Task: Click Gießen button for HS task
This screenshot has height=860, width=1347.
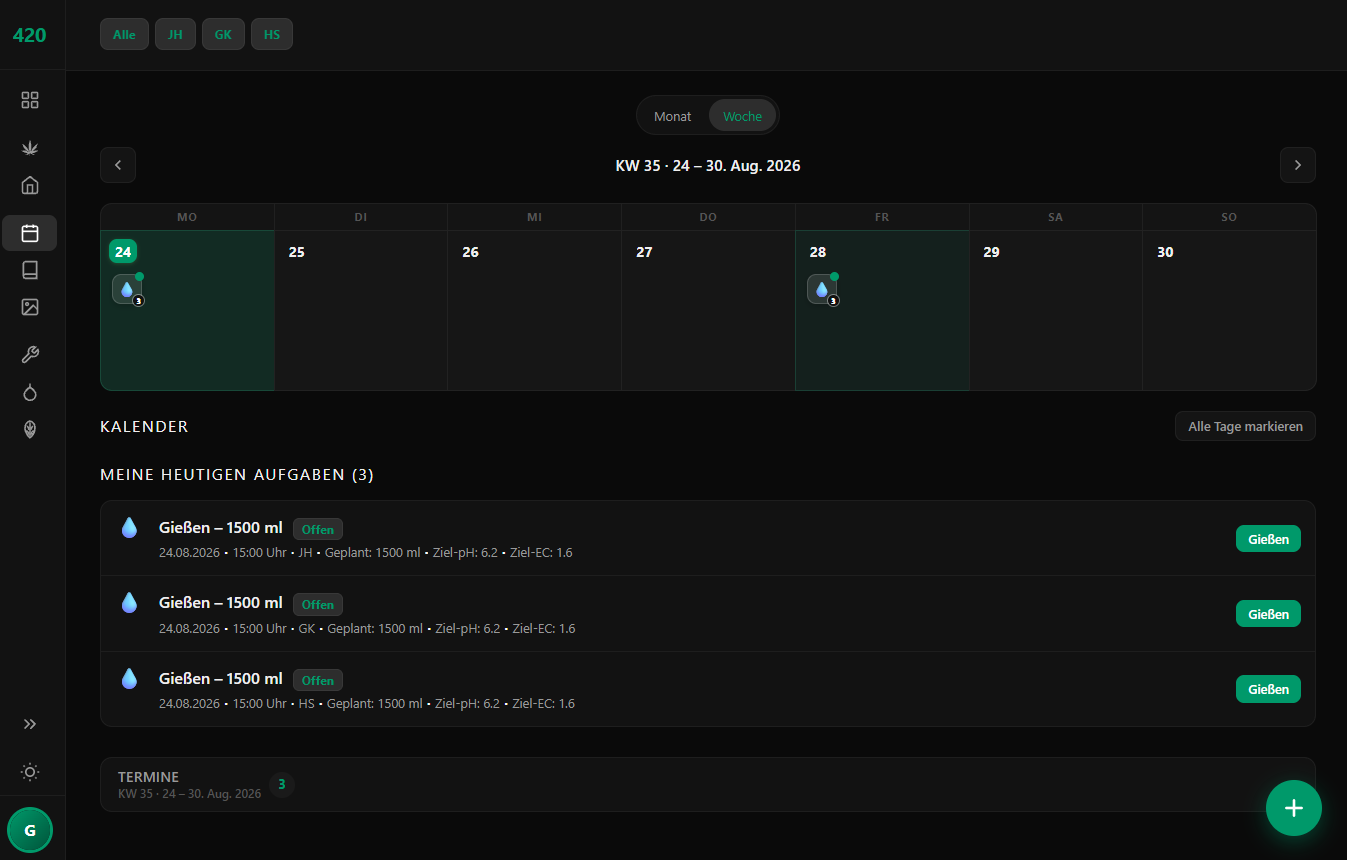Action: coord(1268,689)
